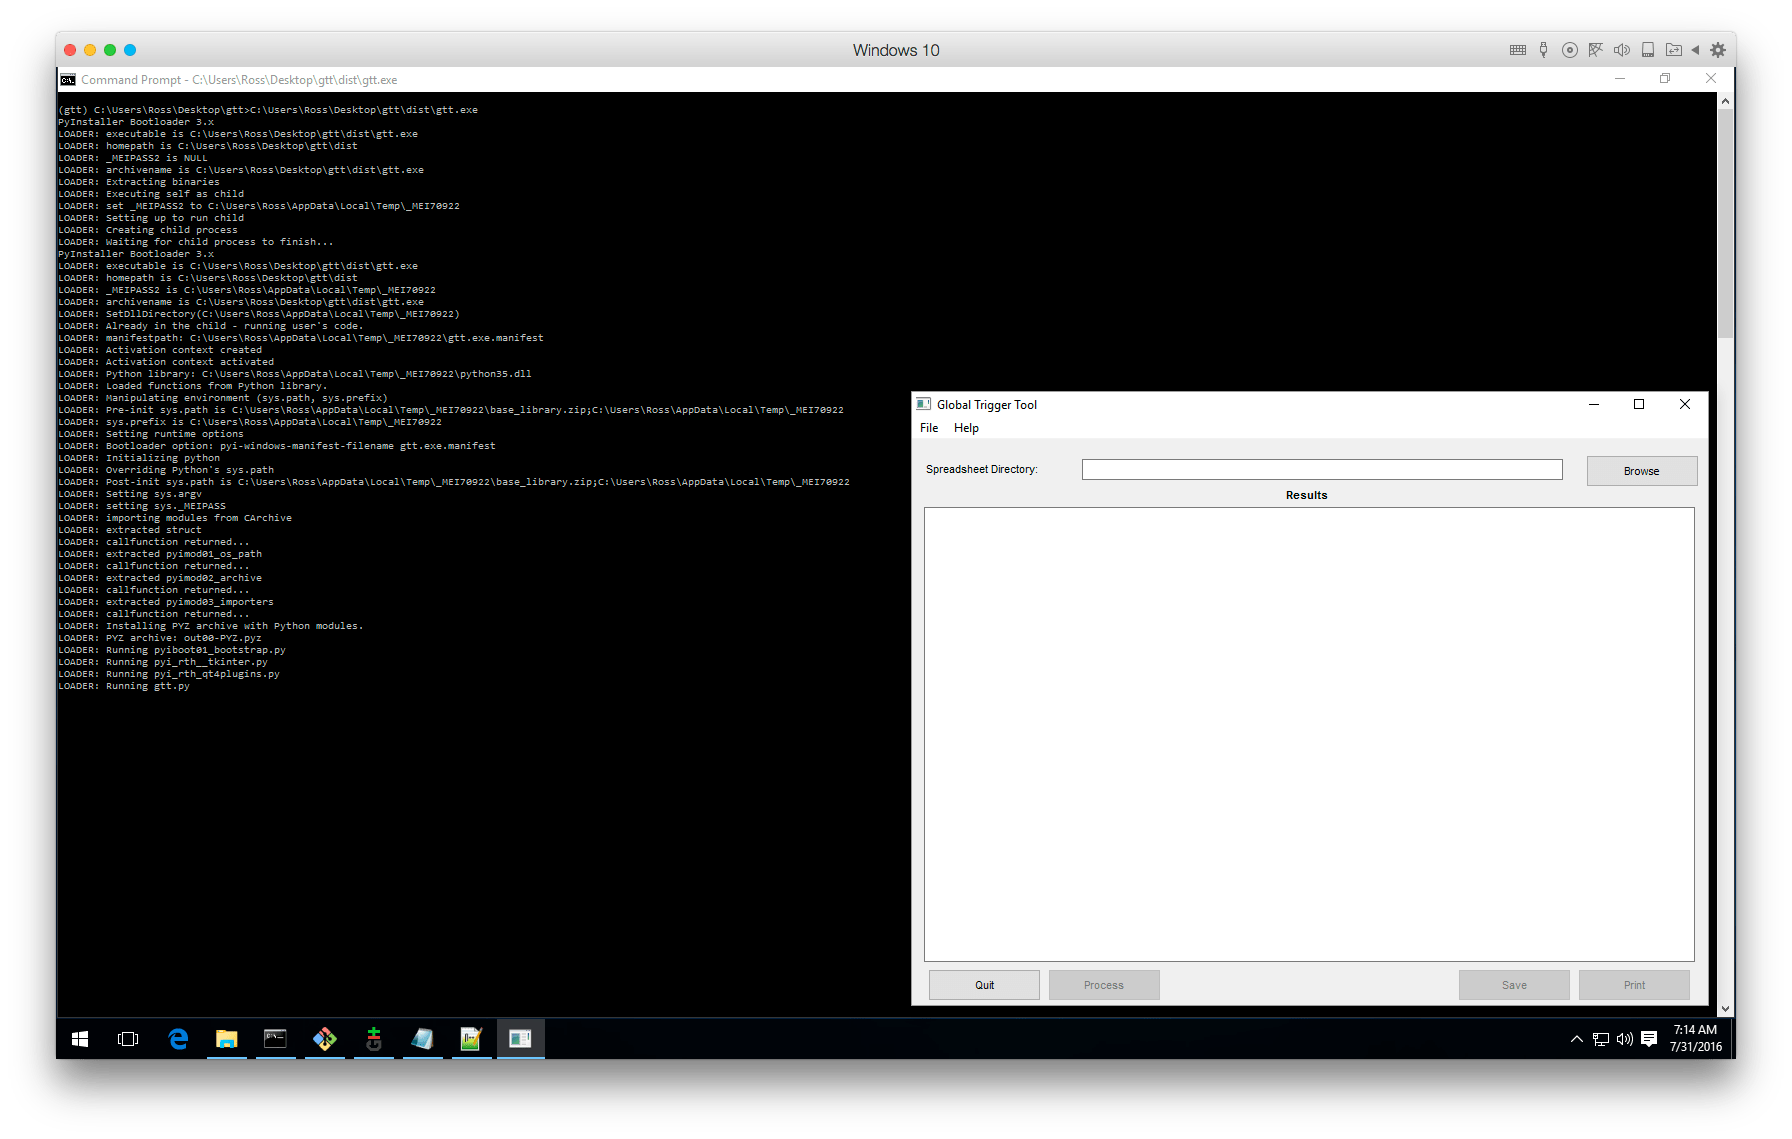Launch Microsoft Edge from the taskbar

[178, 1039]
